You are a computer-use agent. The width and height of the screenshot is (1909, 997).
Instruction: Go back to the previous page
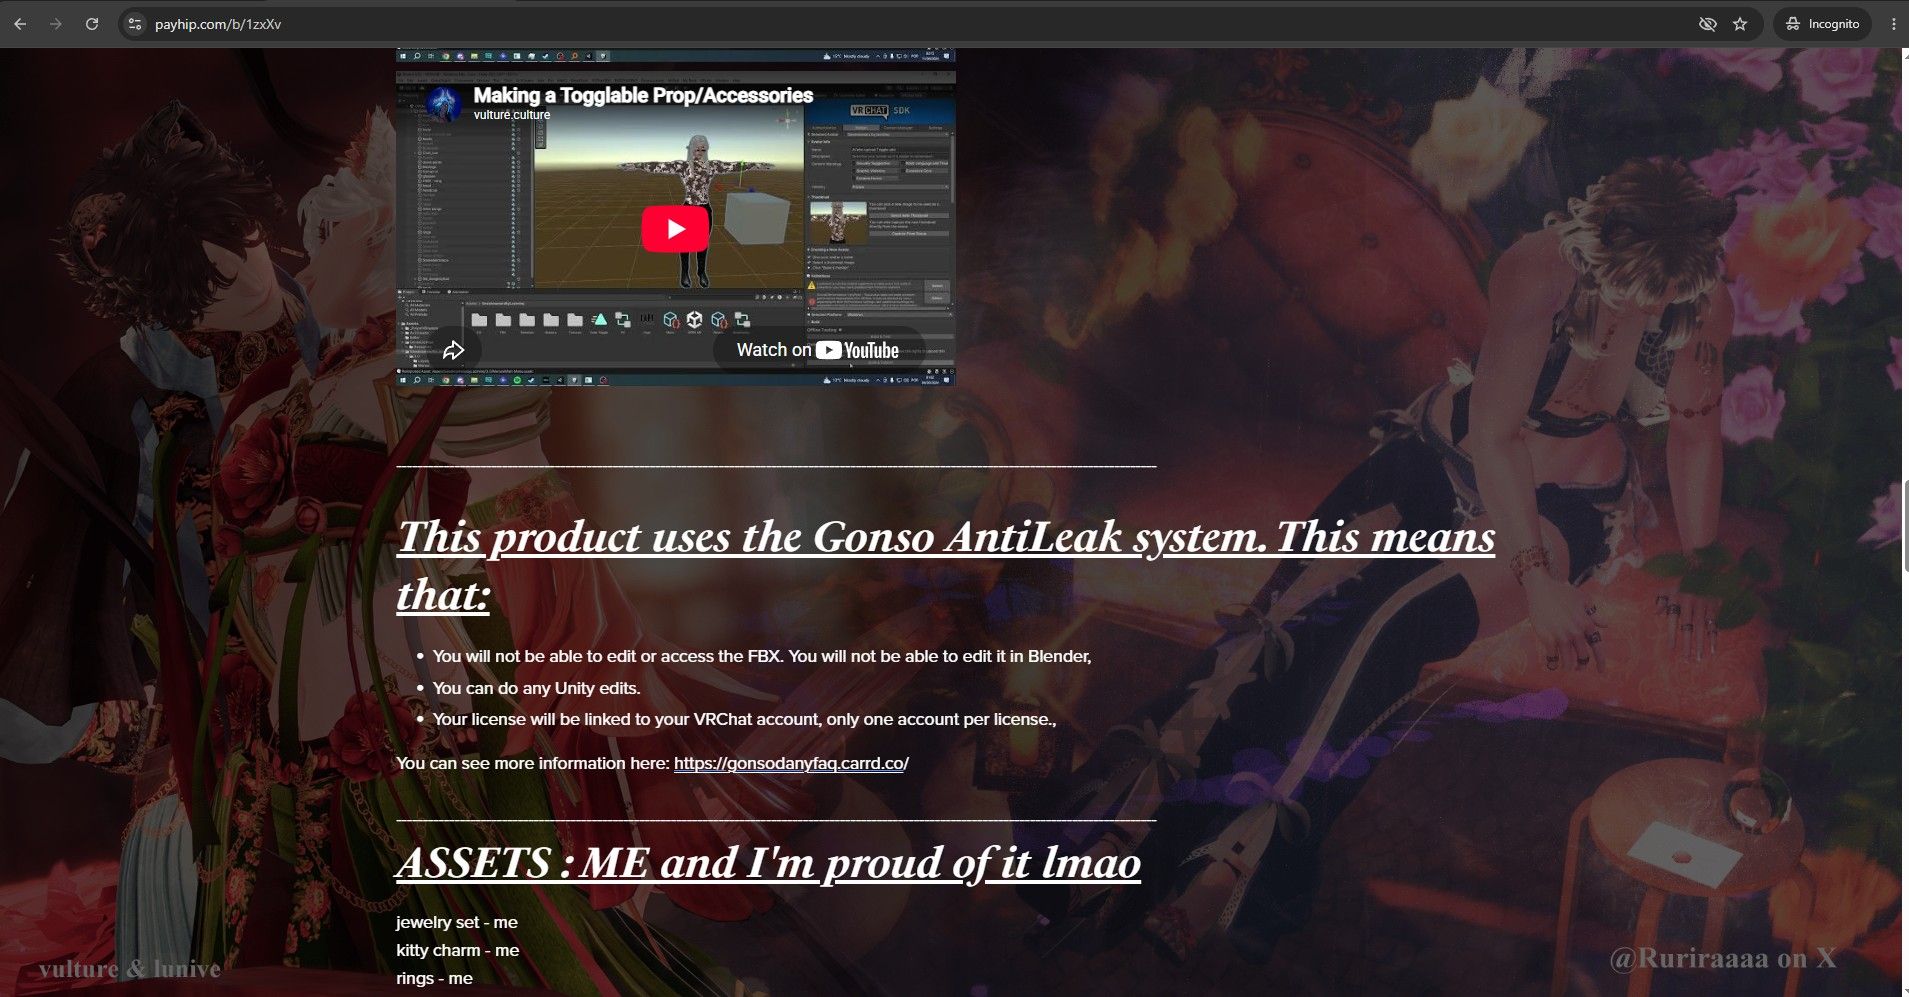(x=20, y=24)
